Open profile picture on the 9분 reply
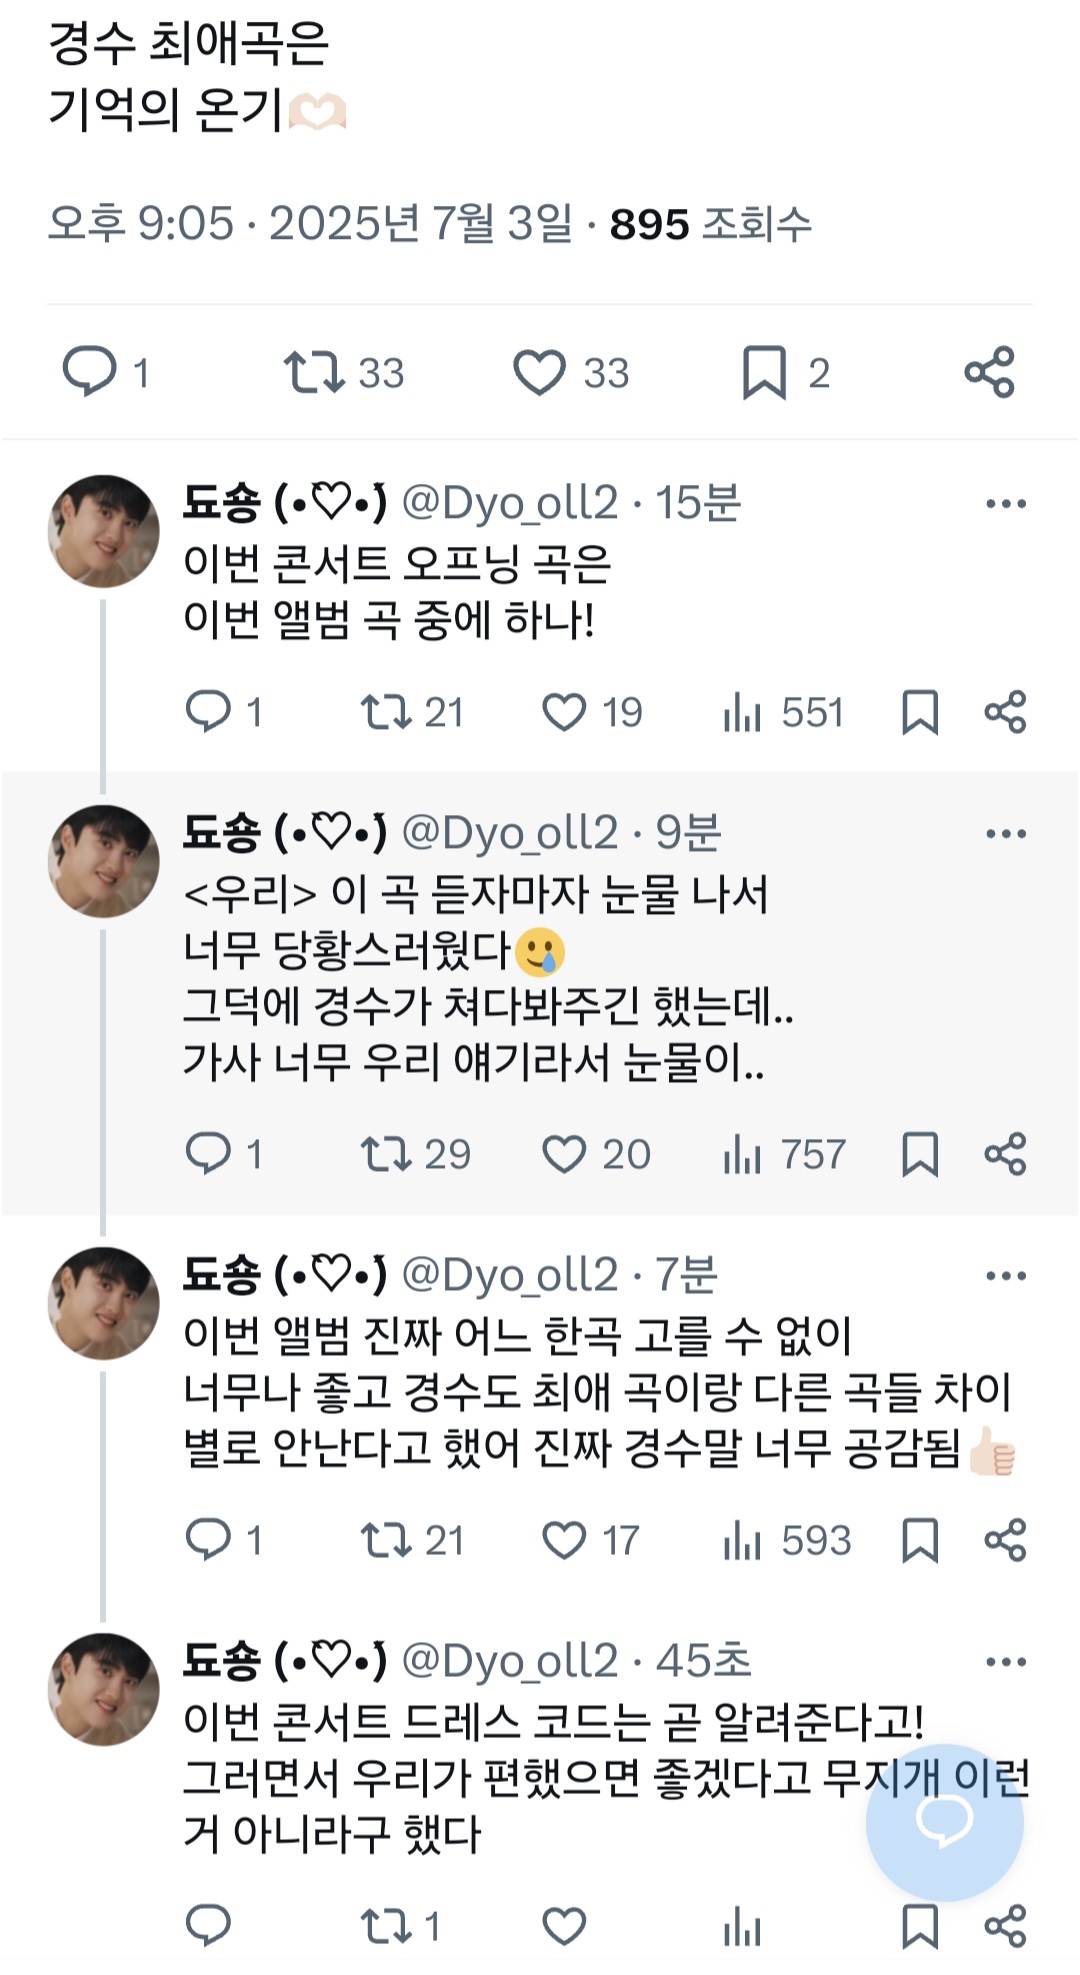1080x1975 pixels. pyautogui.click(x=104, y=862)
